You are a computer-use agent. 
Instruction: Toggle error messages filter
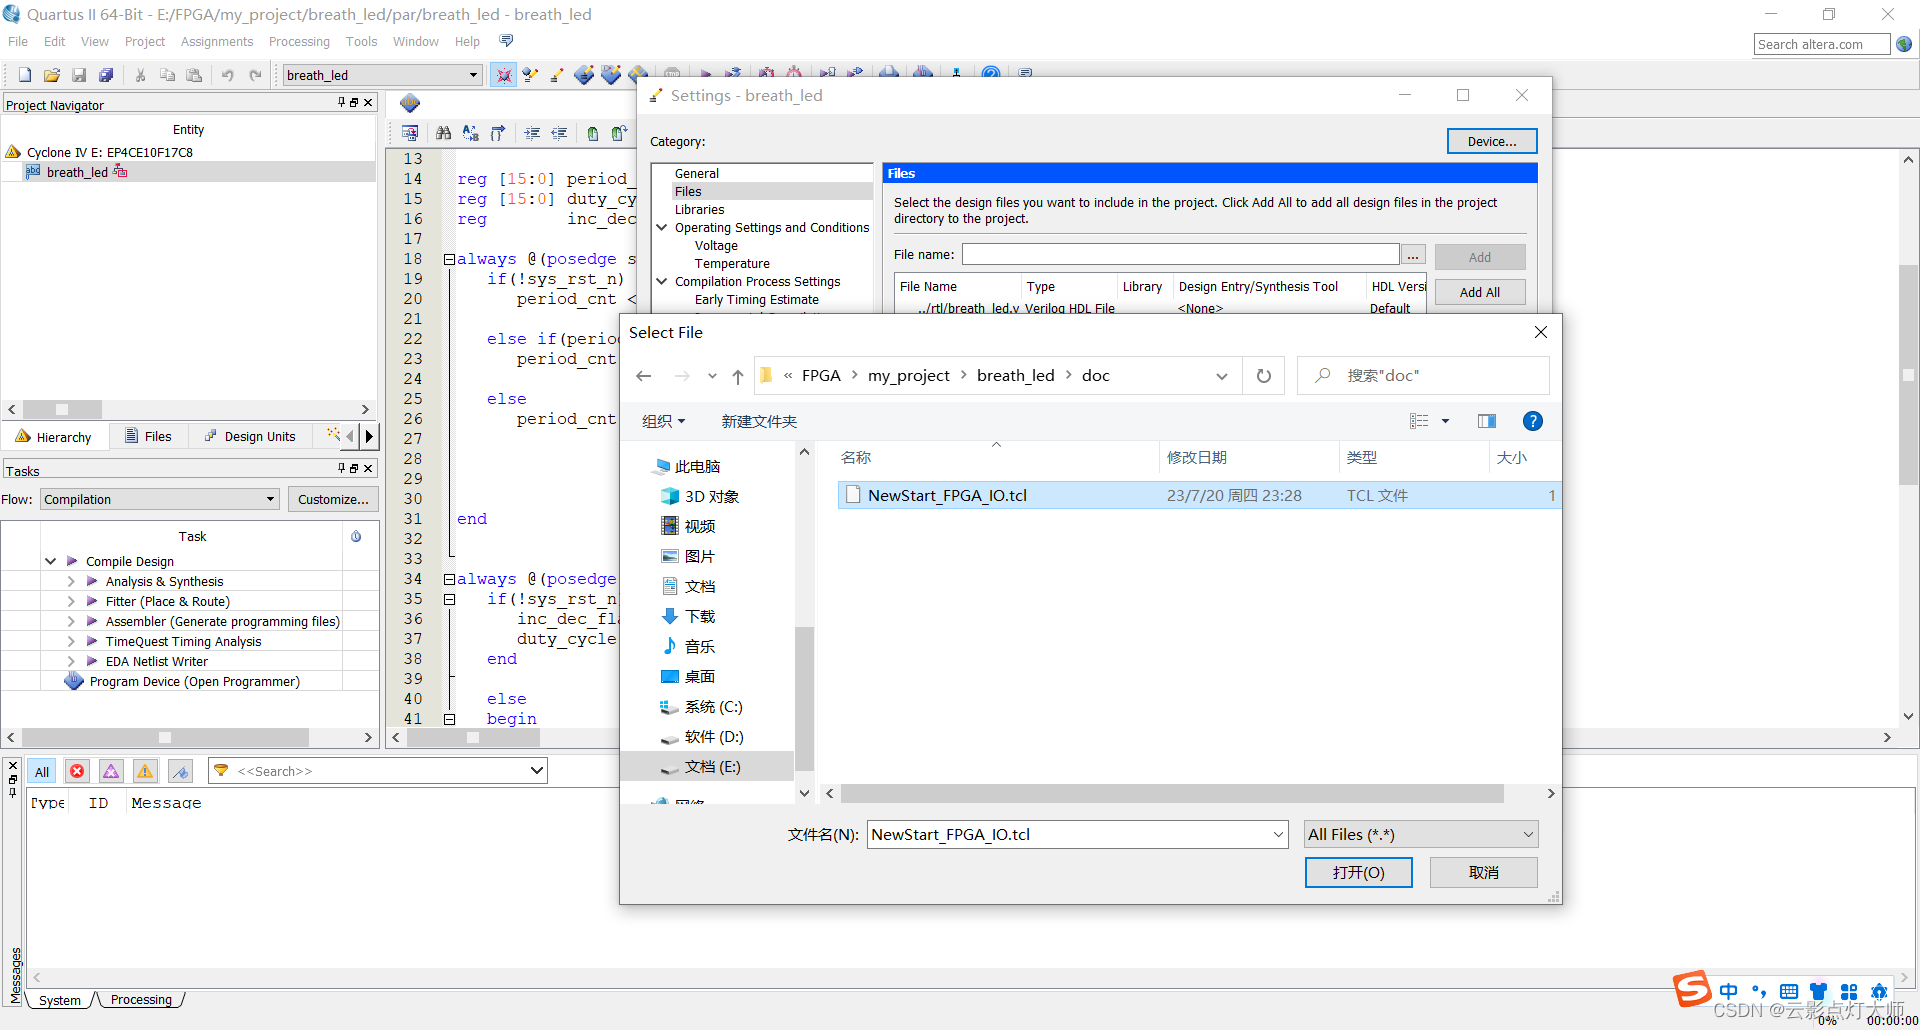(77, 771)
